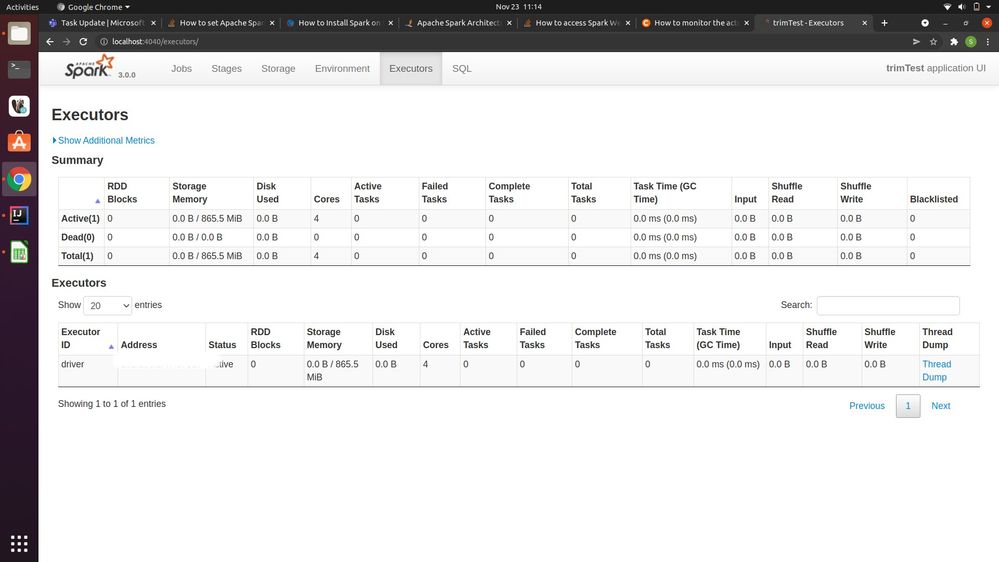
Task: Open the Google Chrome app menu in top bar
Action: point(93,7)
